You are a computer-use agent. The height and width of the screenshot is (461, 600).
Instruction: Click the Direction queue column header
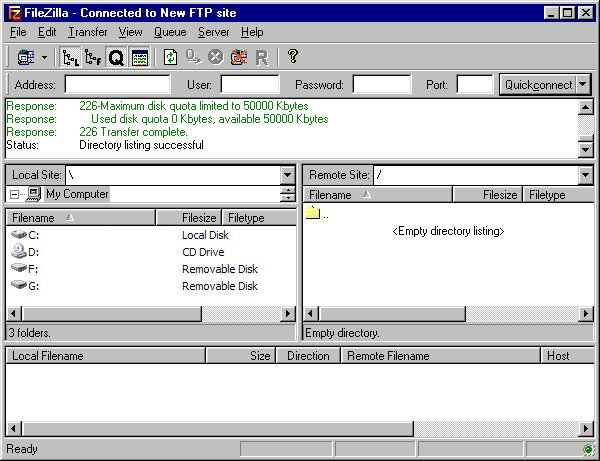pyautogui.click(x=308, y=356)
